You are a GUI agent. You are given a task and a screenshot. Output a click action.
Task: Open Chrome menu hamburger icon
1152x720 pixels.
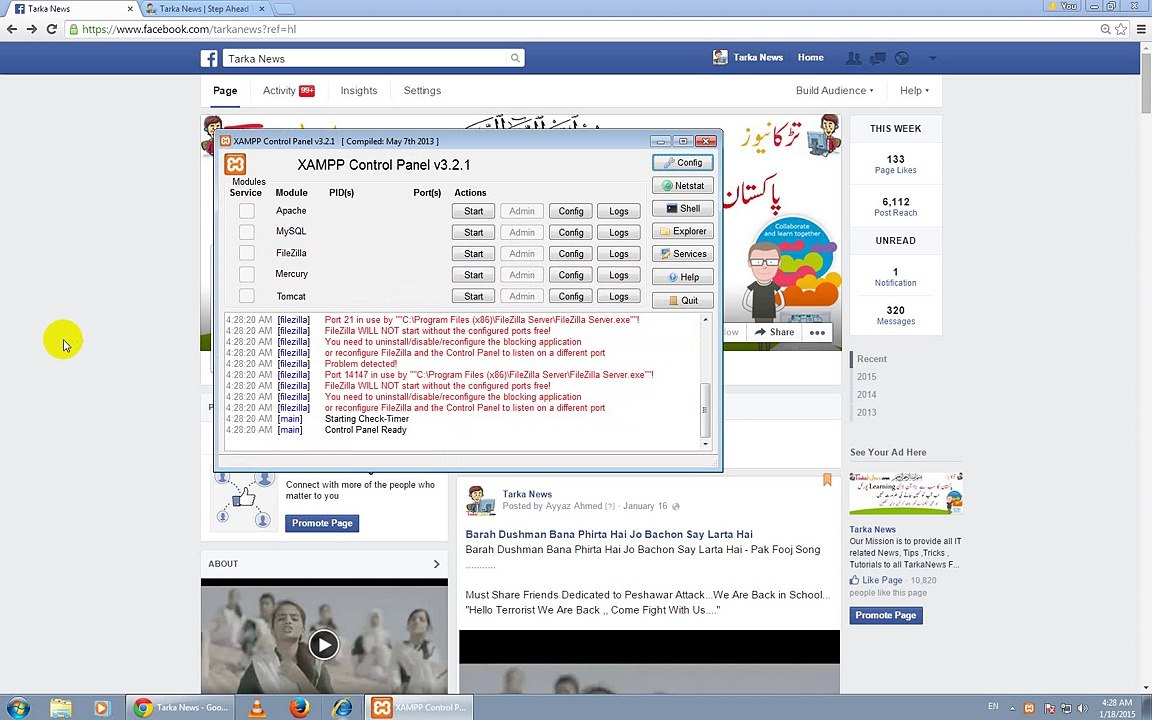1140,29
